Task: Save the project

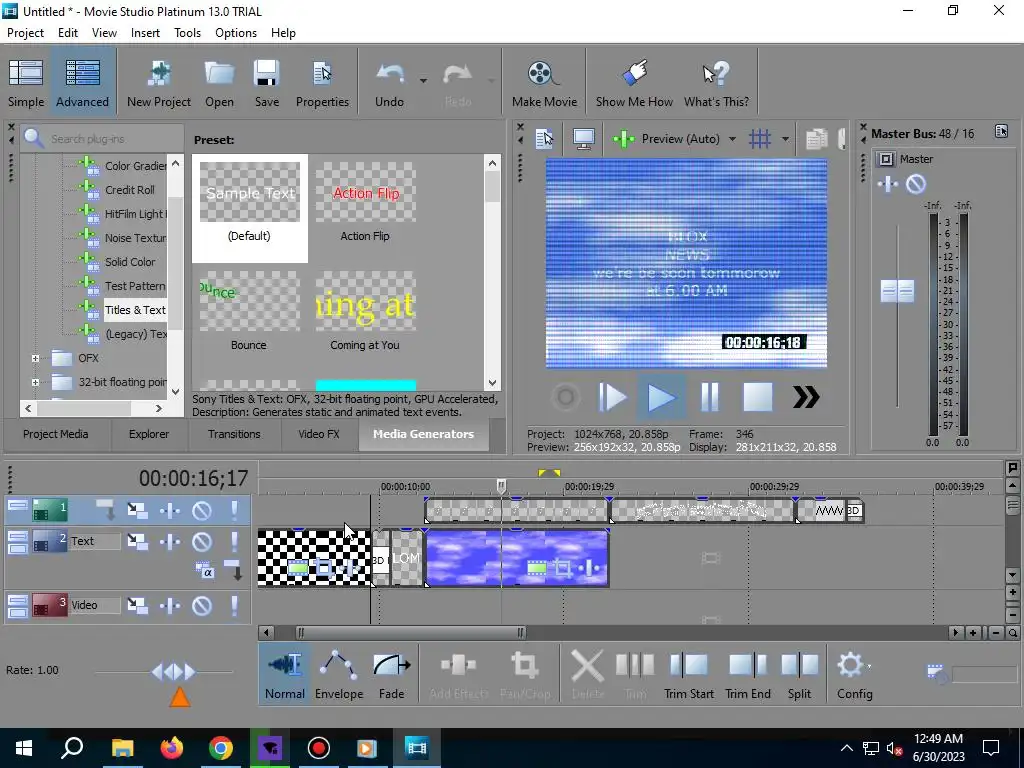Action: [x=266, y=83]
